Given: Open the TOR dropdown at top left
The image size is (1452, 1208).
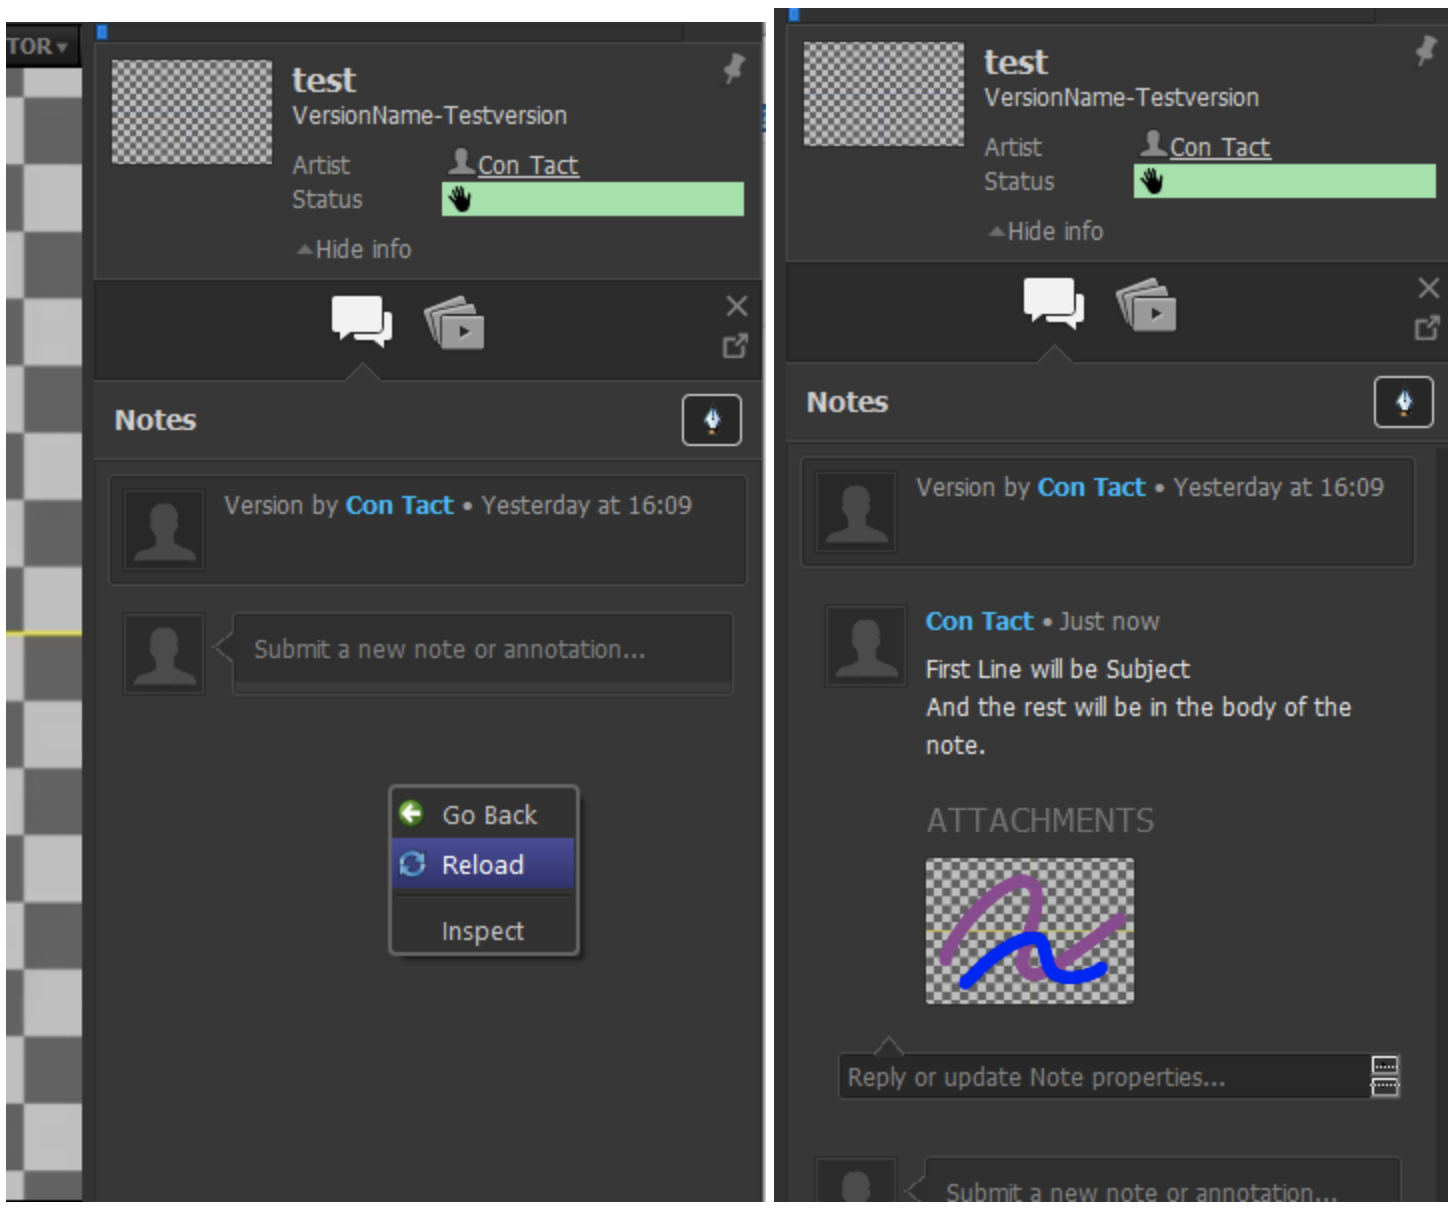Looking at the screenshot, I should click(38, 46).
